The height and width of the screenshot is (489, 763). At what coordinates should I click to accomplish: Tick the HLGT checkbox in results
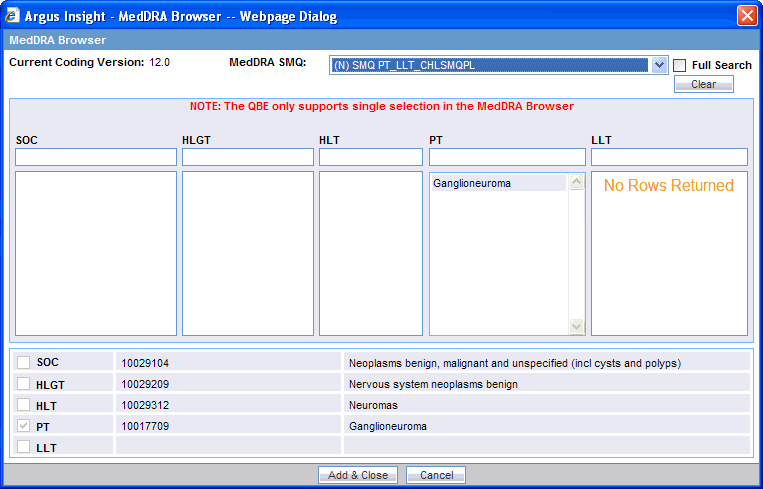click(x=23, y=384)
